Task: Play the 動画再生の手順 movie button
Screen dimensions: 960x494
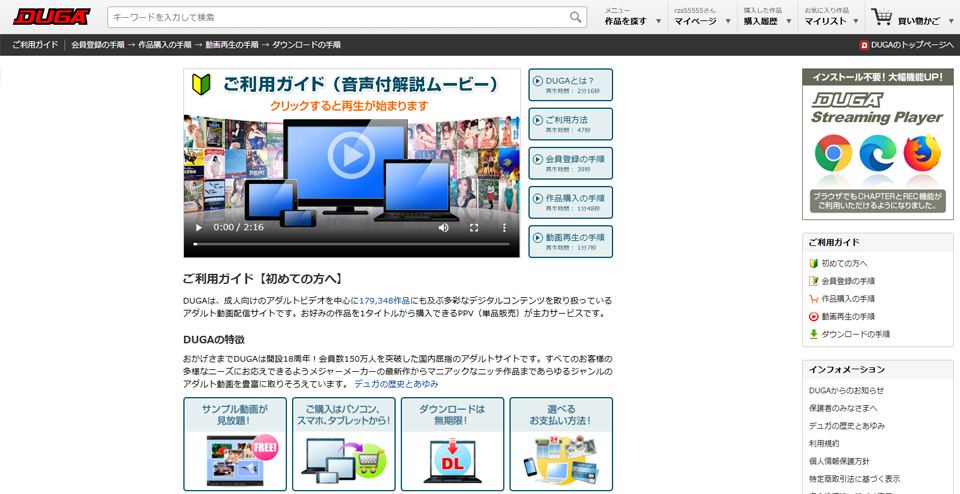Action: (571, 241)
